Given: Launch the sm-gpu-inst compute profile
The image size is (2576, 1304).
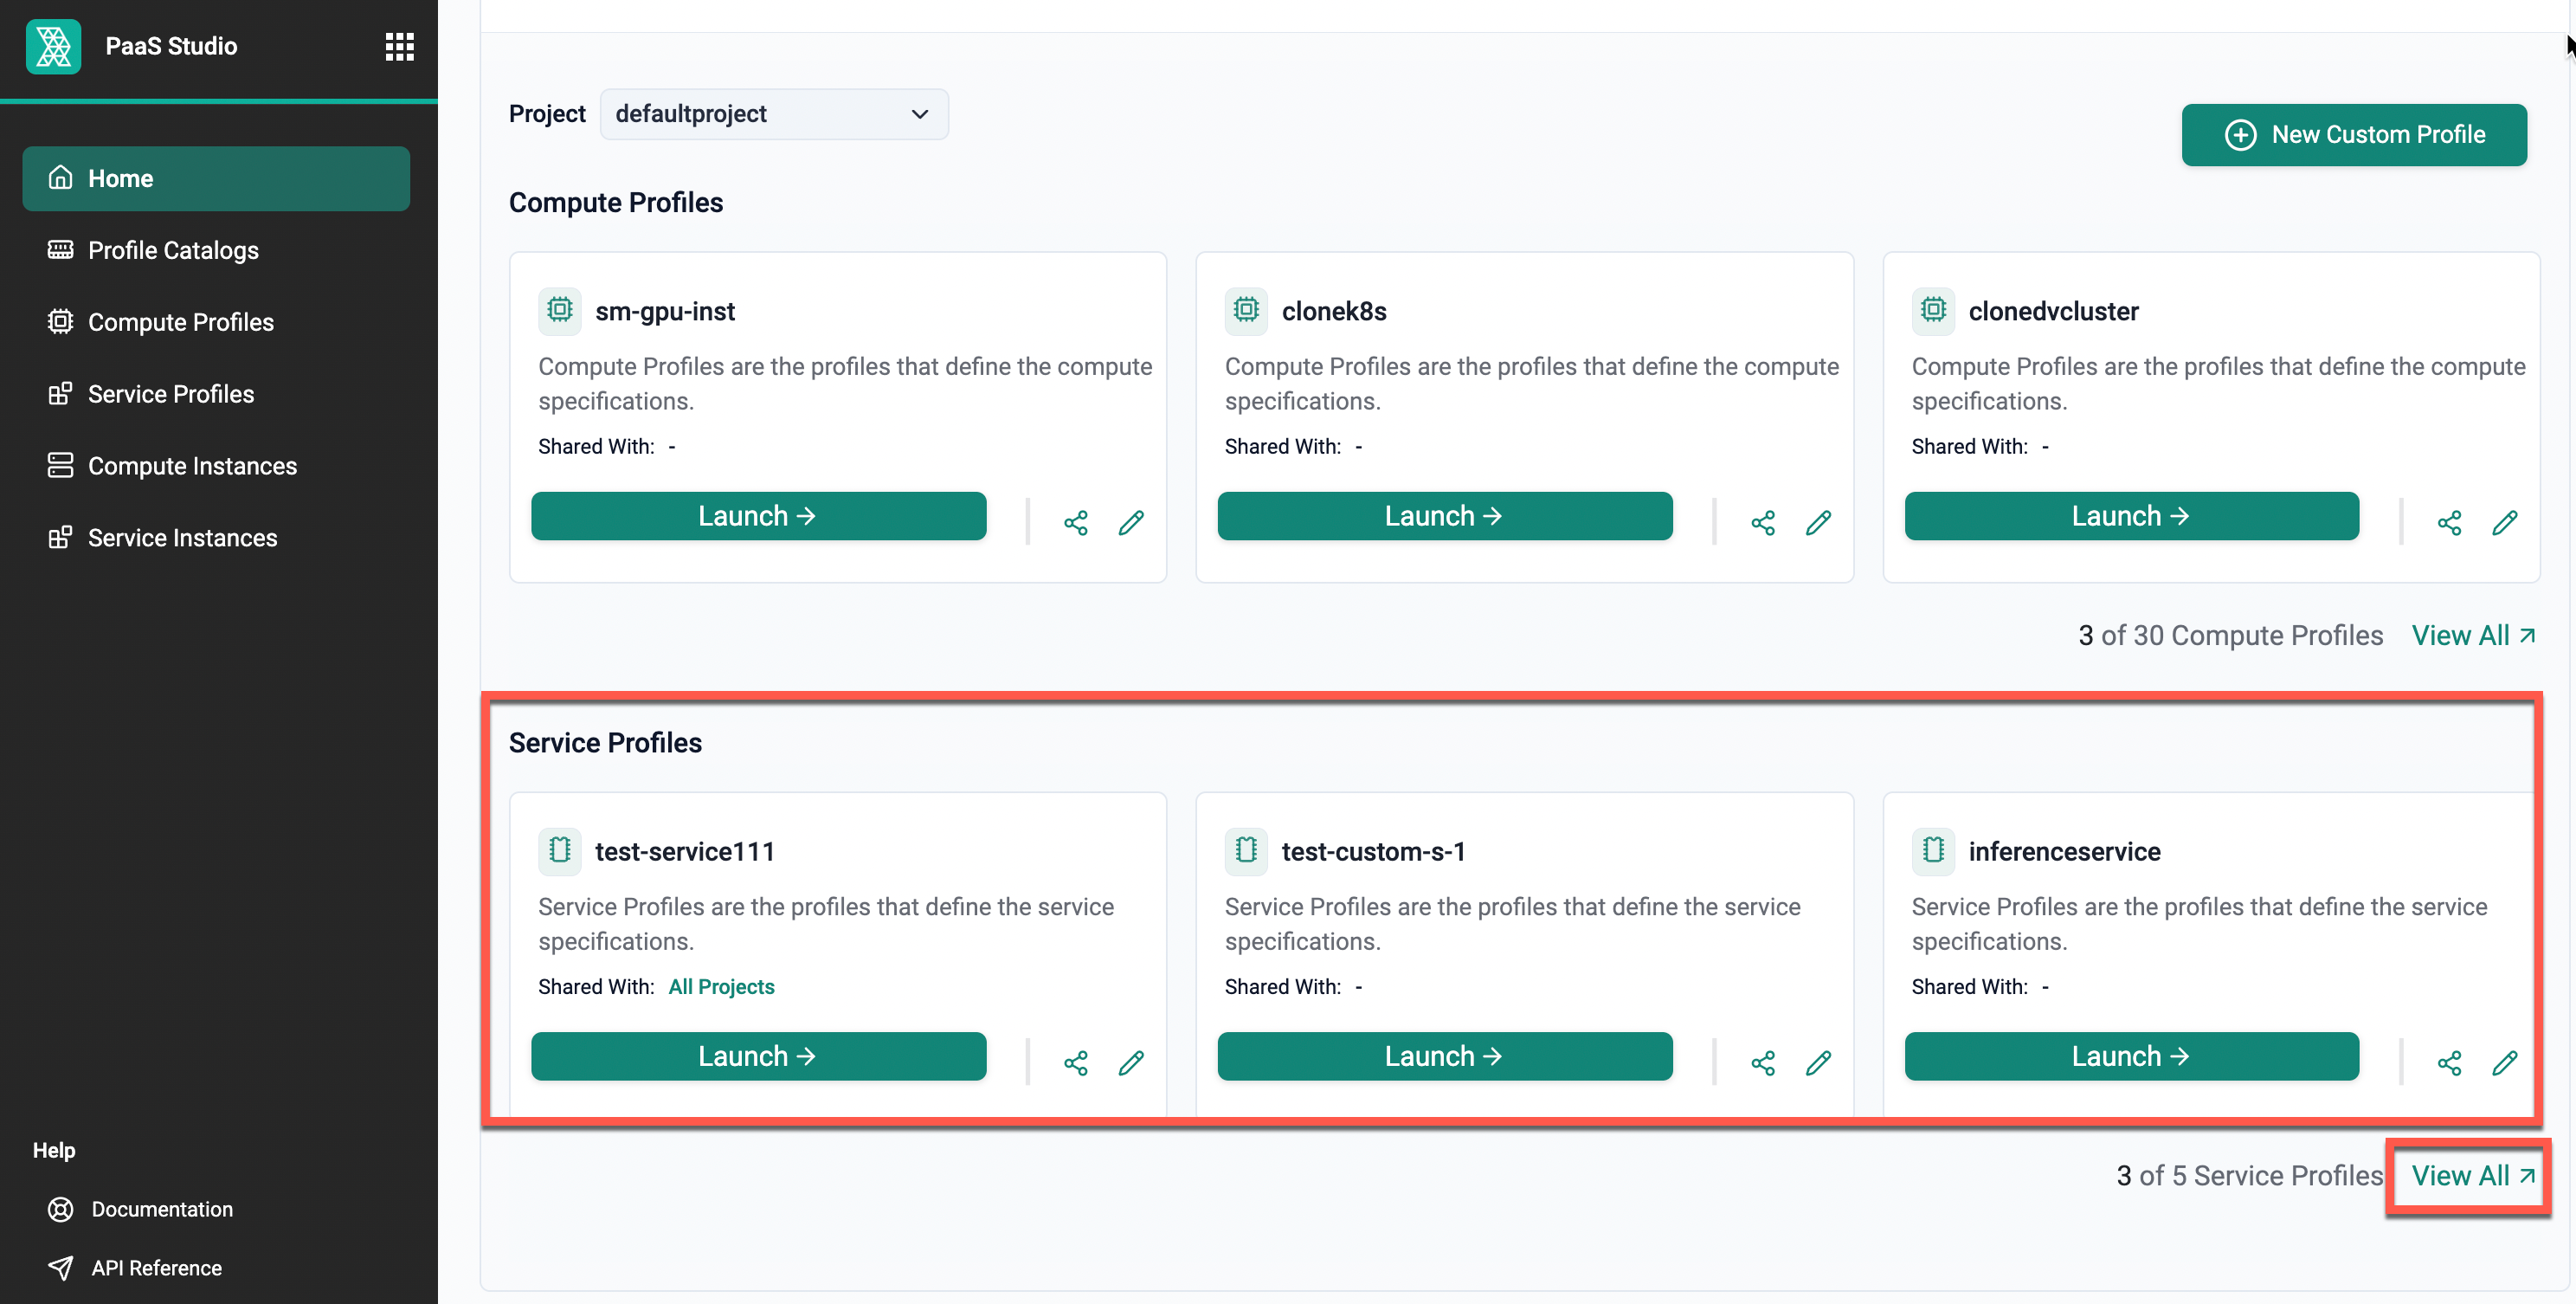Looking at the screenshot, I should pyautogui.click(x=758, y=516).
